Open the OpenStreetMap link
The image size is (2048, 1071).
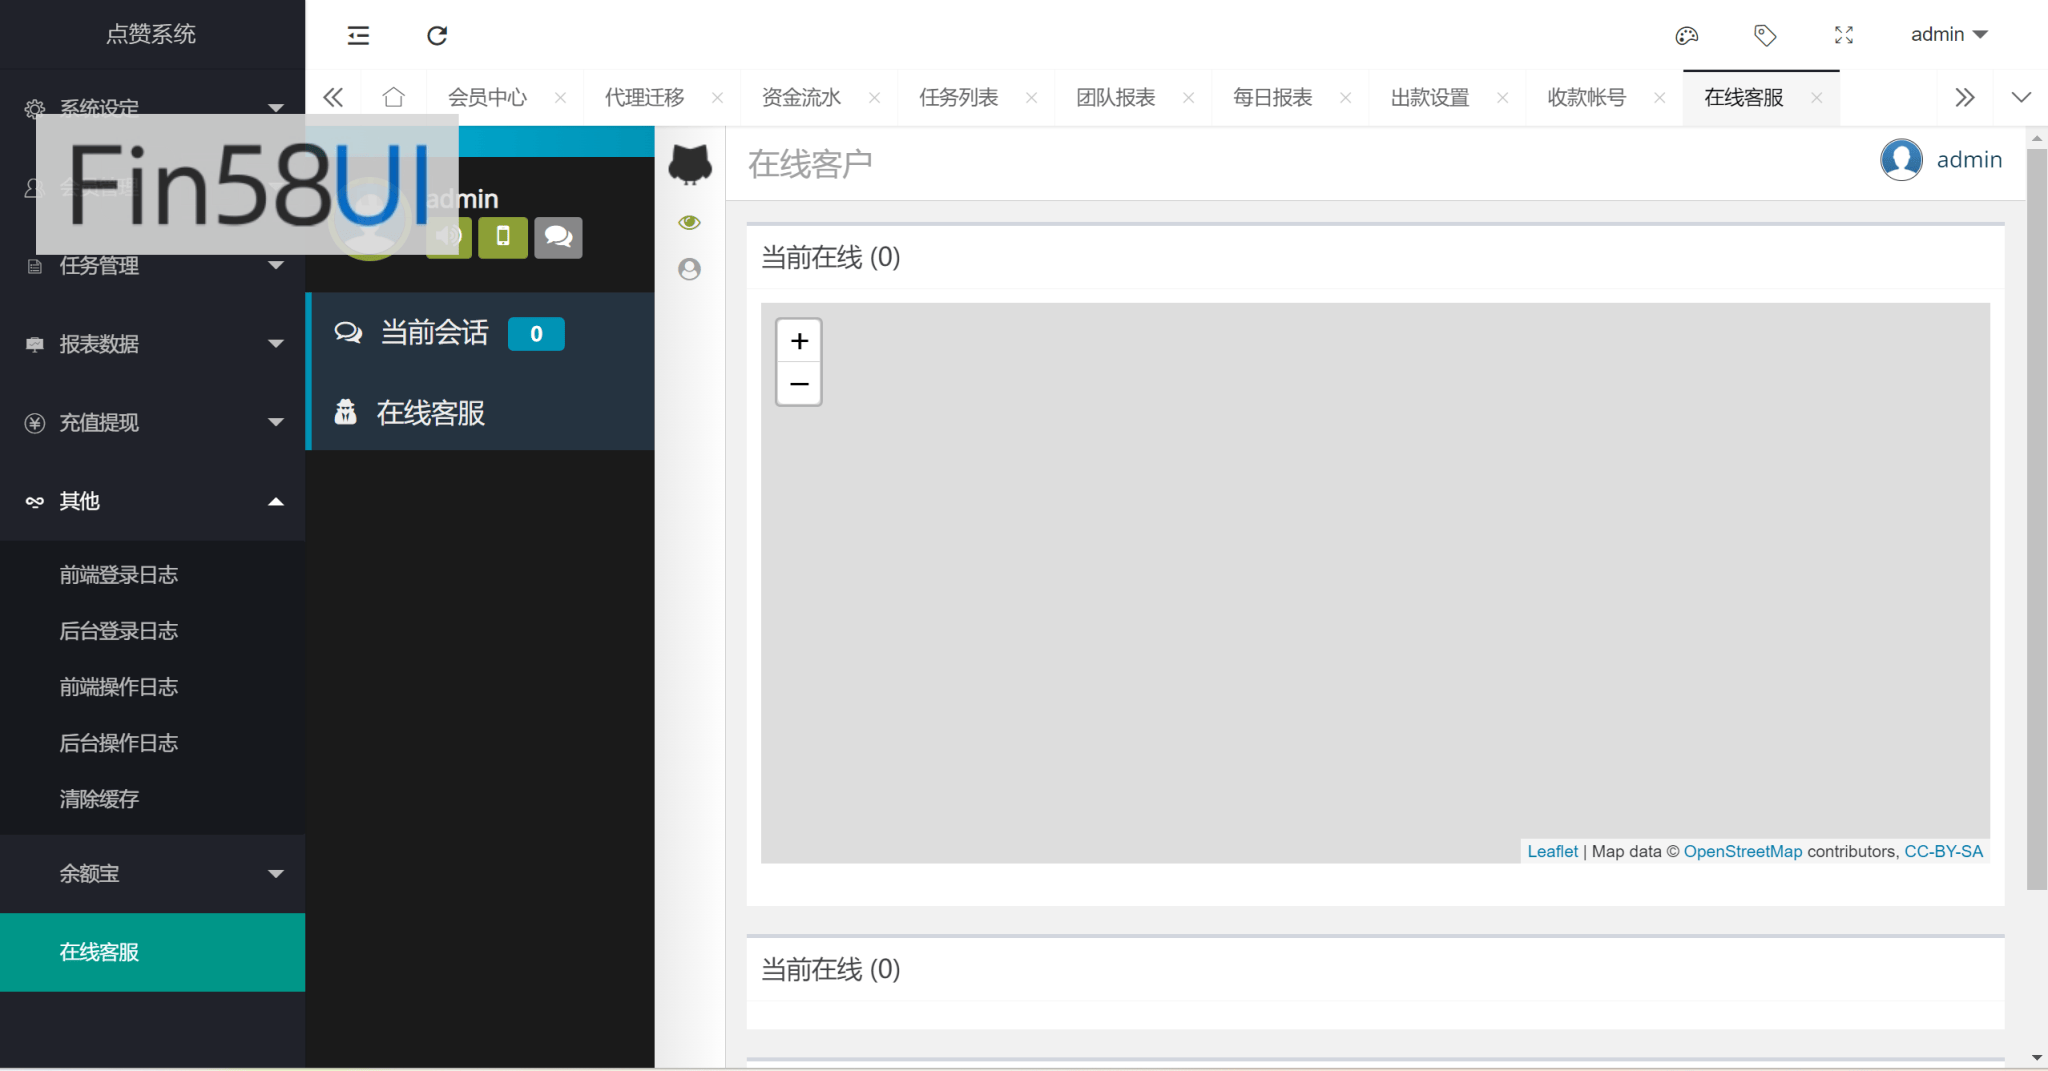point(1742,851)
